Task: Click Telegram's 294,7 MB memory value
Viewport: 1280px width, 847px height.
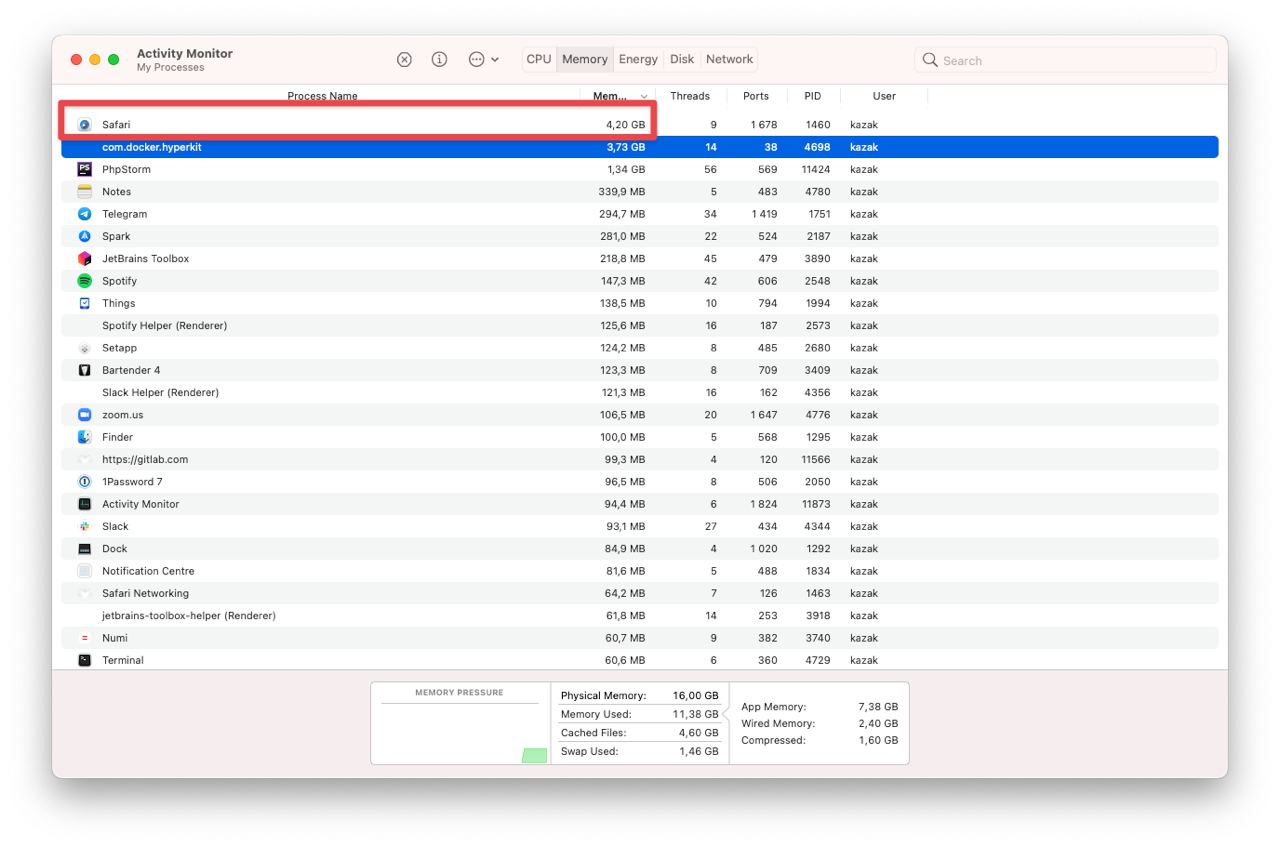Action: point(622,214)
